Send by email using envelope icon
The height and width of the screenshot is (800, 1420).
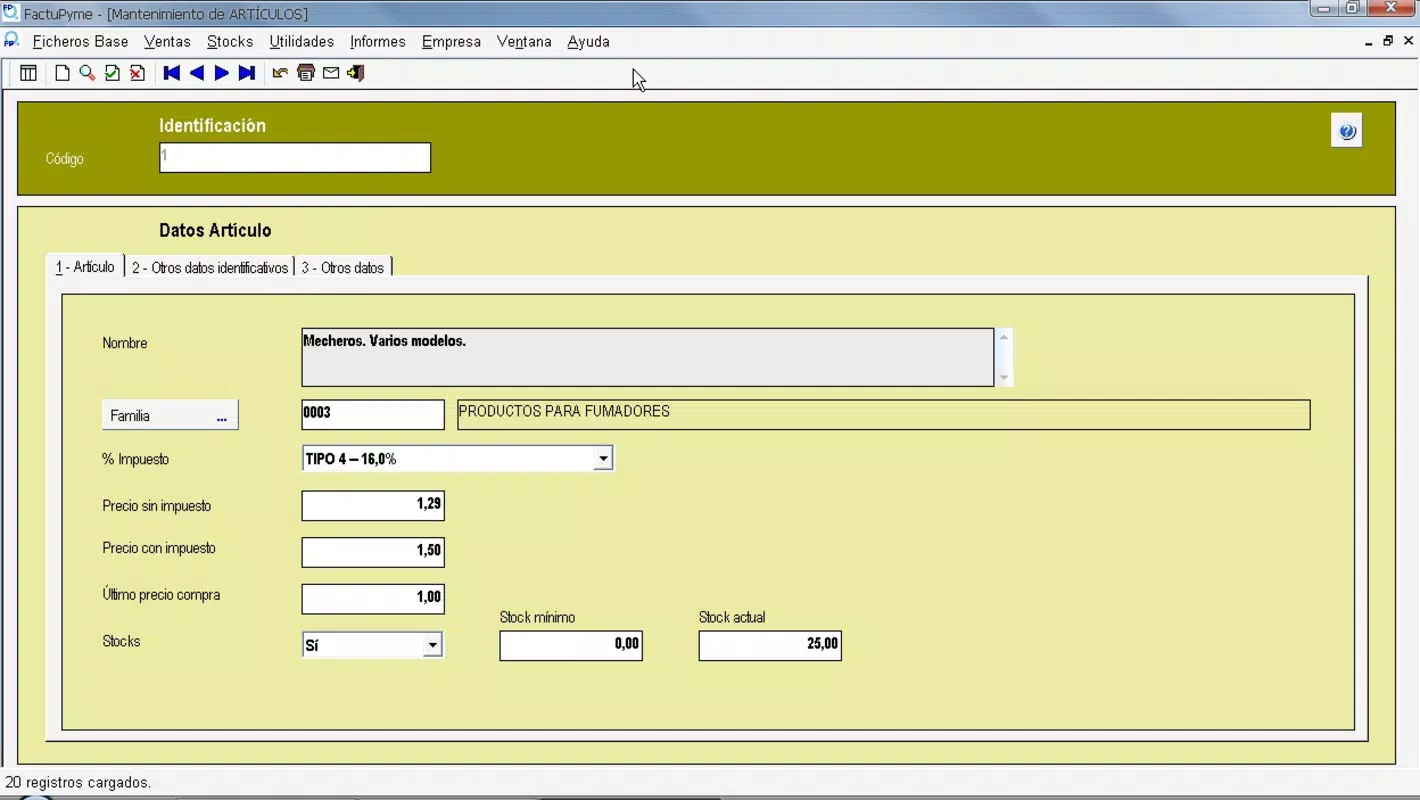(x=331, y=73)
